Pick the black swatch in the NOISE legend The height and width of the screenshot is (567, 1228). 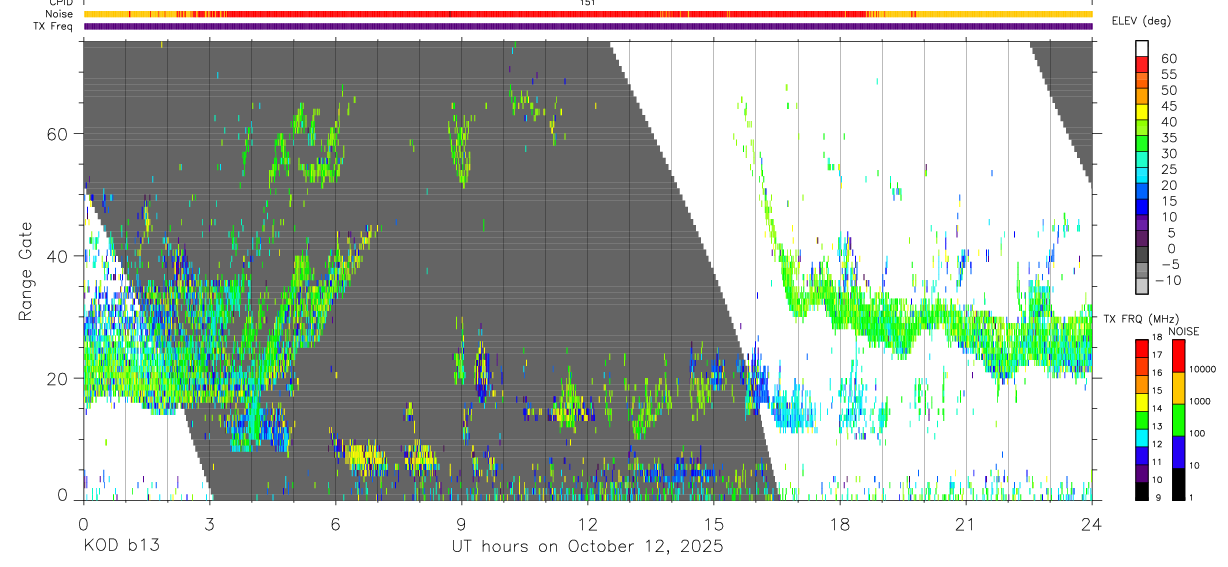(x=1178, y=485)
